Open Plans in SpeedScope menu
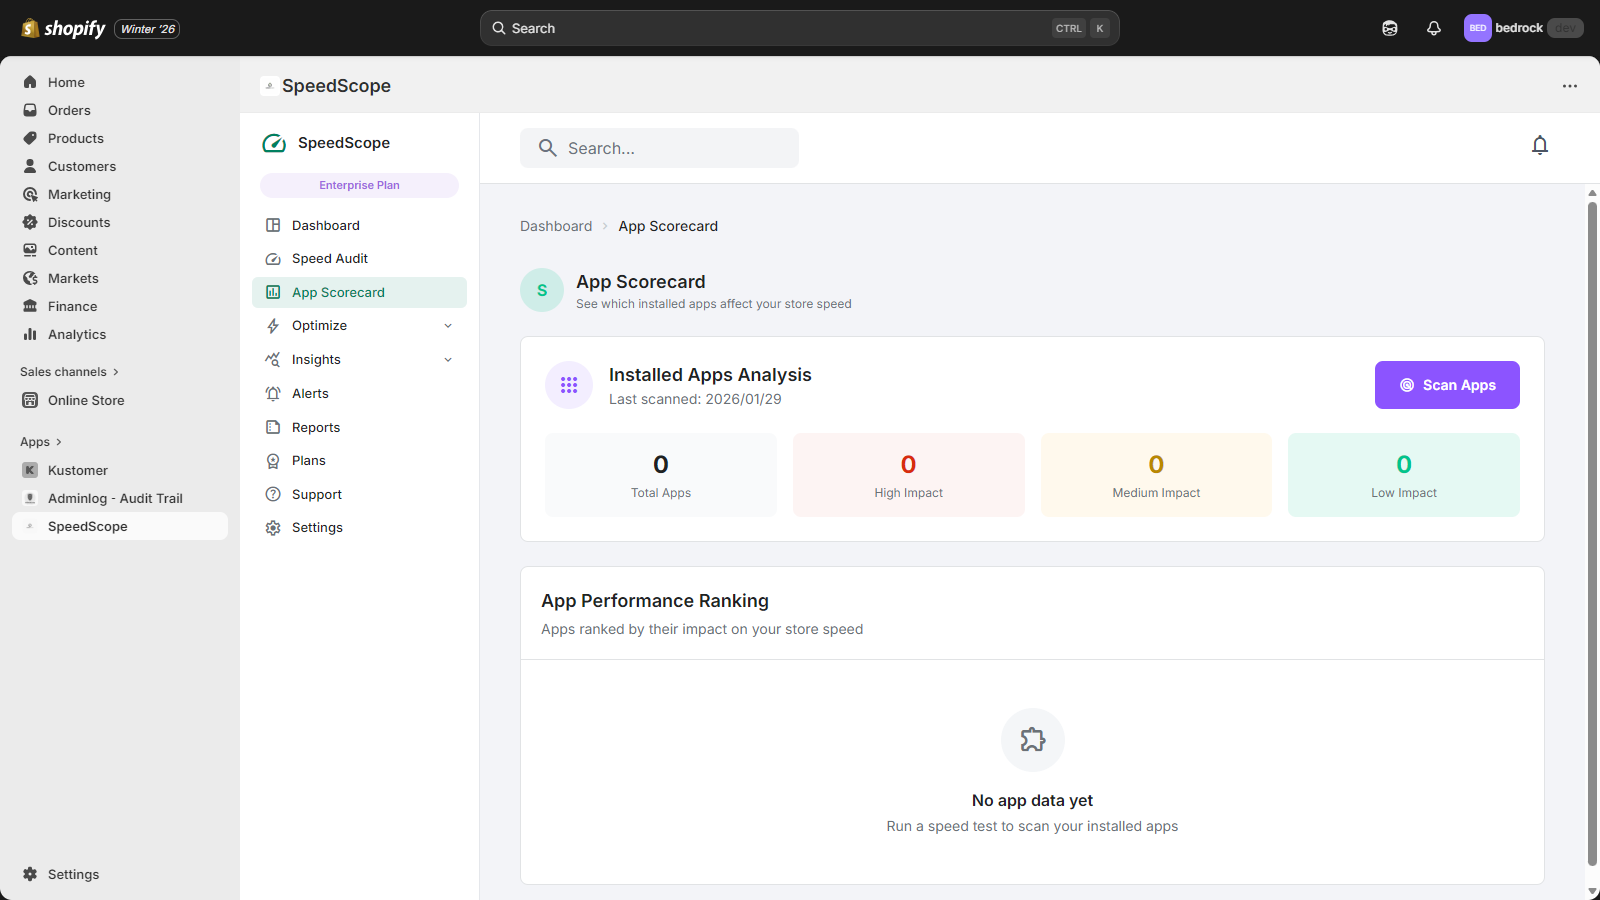The height and width of the screenshot is (900, 1600). click(308, 461)
